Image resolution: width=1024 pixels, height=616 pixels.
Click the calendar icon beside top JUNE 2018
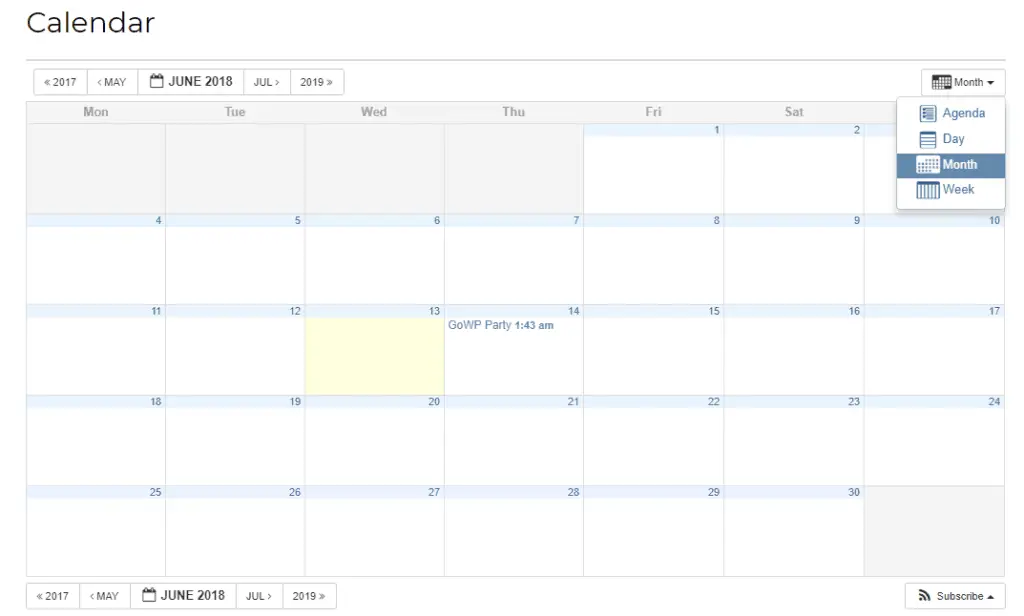tap(156, 81)
